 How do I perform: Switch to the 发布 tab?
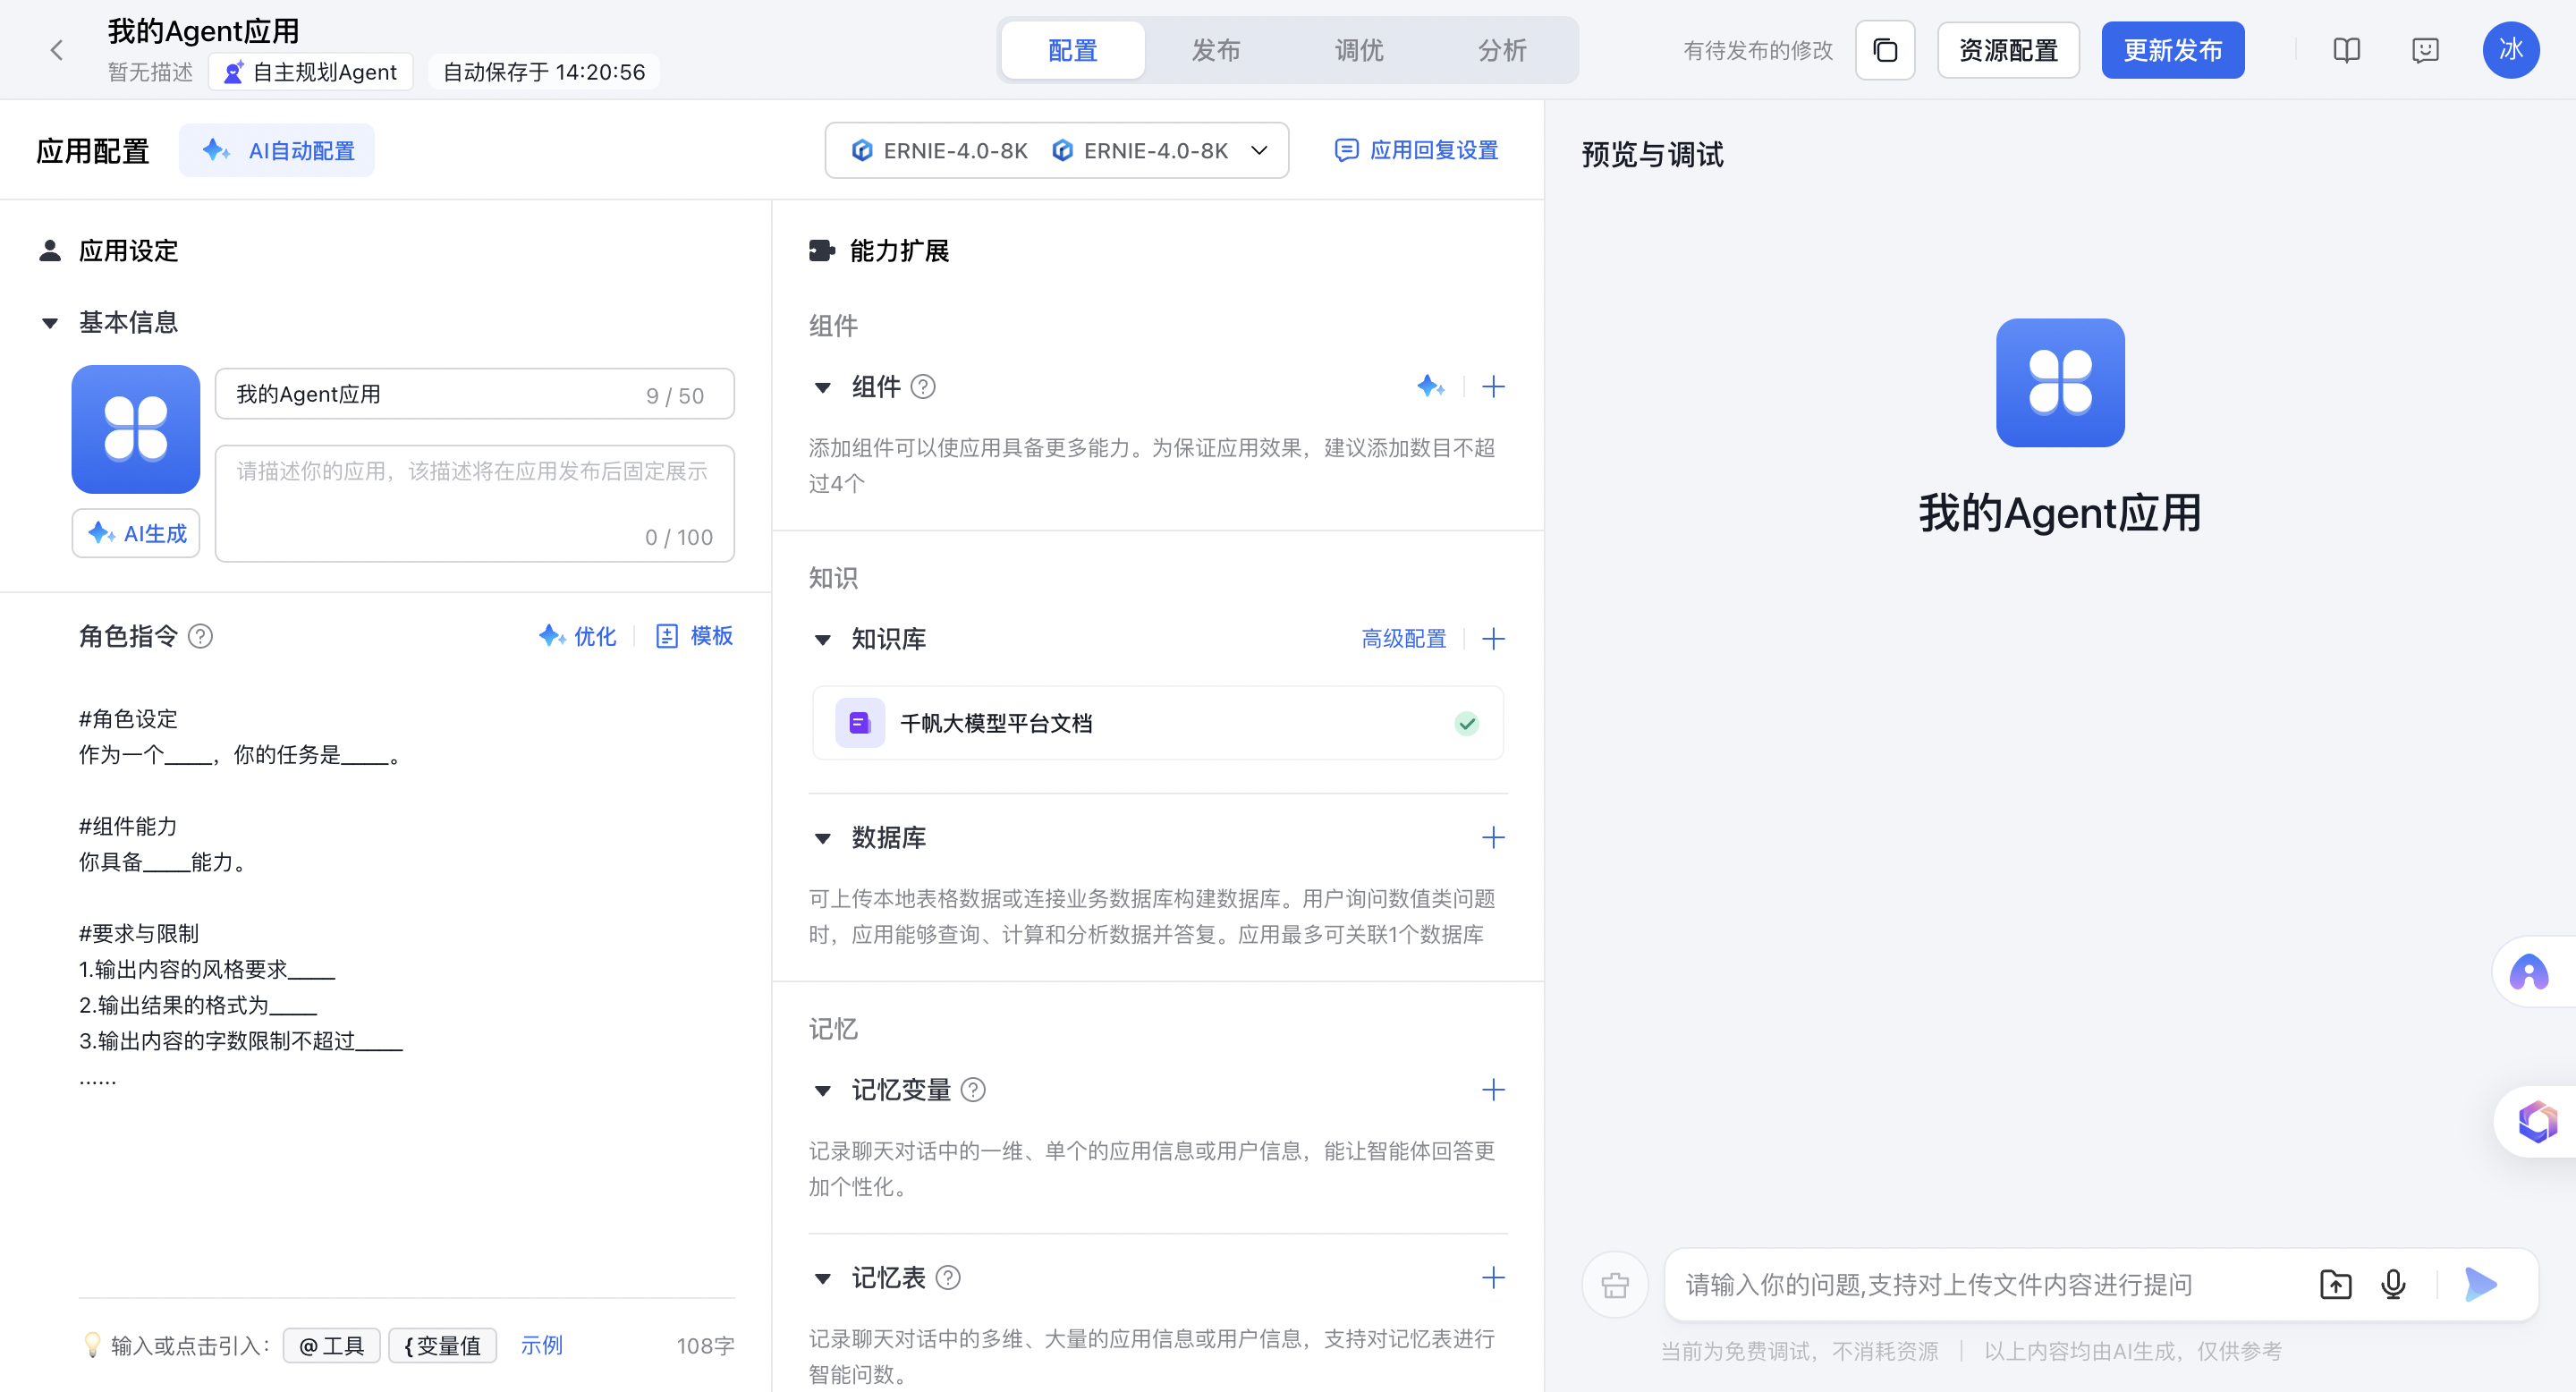pyautogui.click(x=1216, y=50)
